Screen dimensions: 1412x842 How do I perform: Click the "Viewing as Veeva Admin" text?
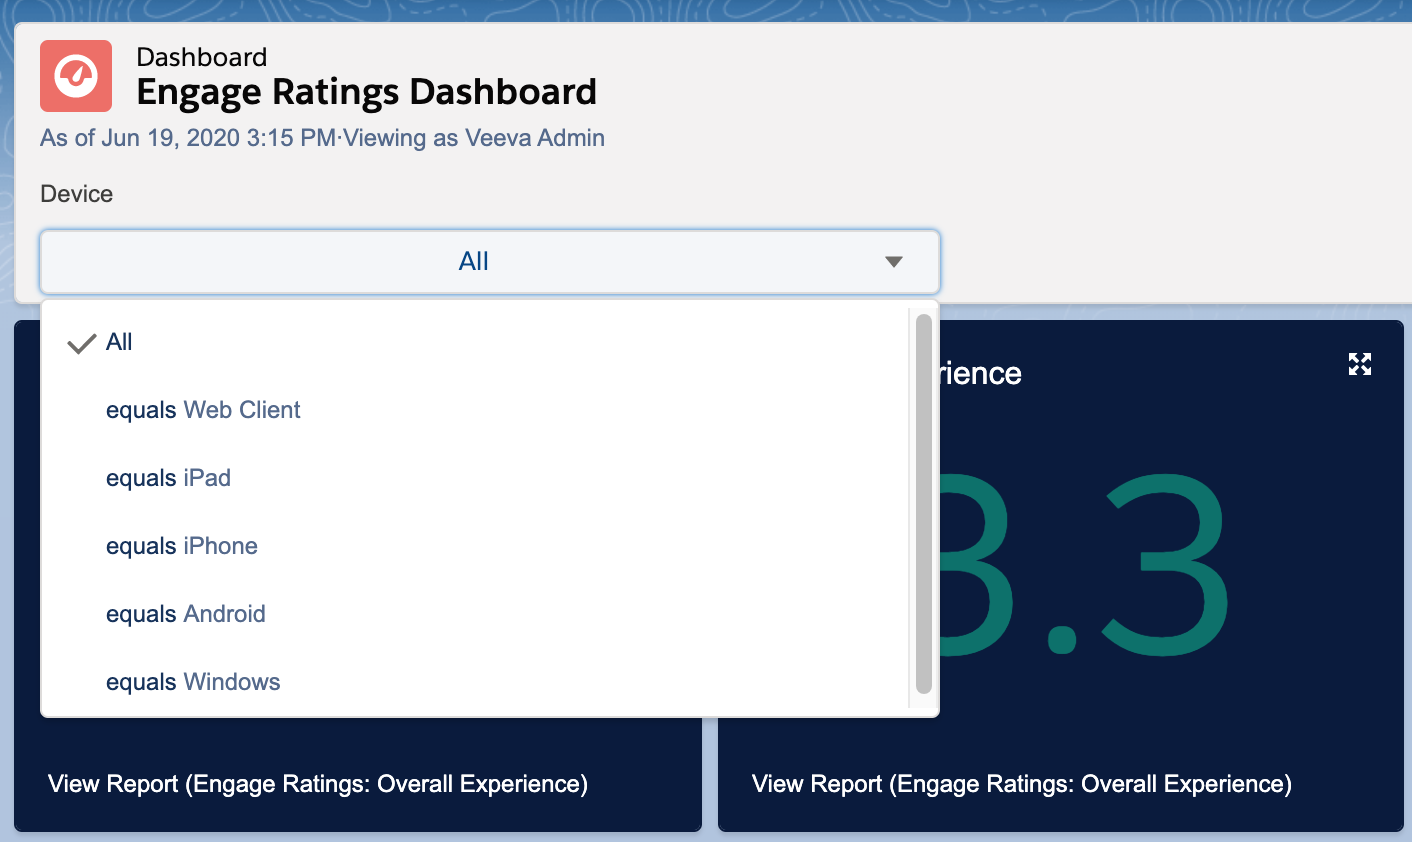point(474,138)
